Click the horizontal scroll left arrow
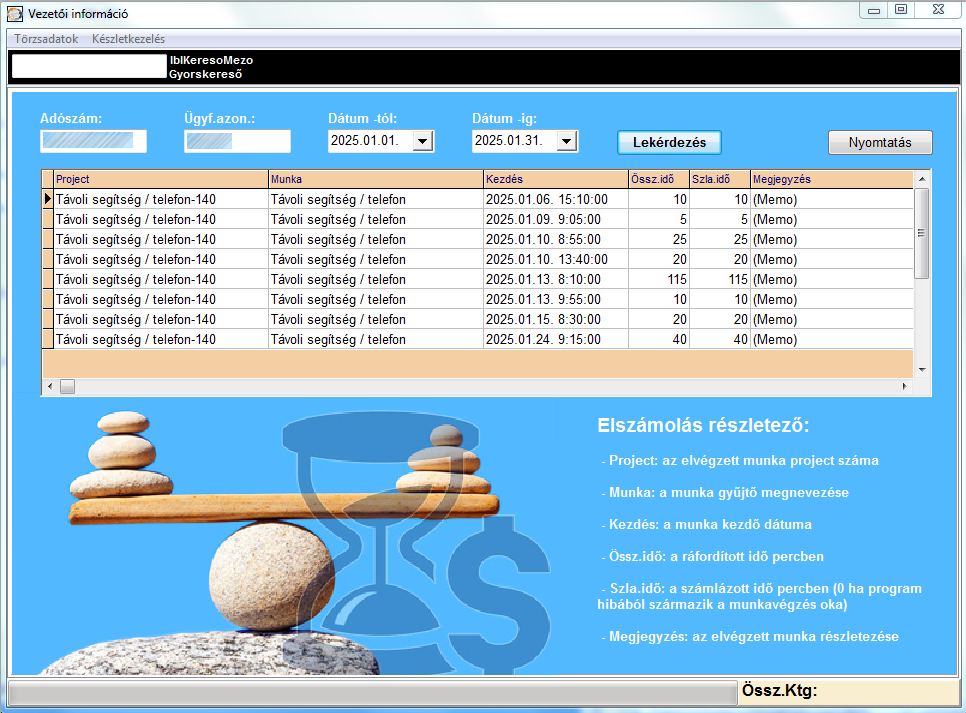Screen dimensions: 966x713 [51, 386]
